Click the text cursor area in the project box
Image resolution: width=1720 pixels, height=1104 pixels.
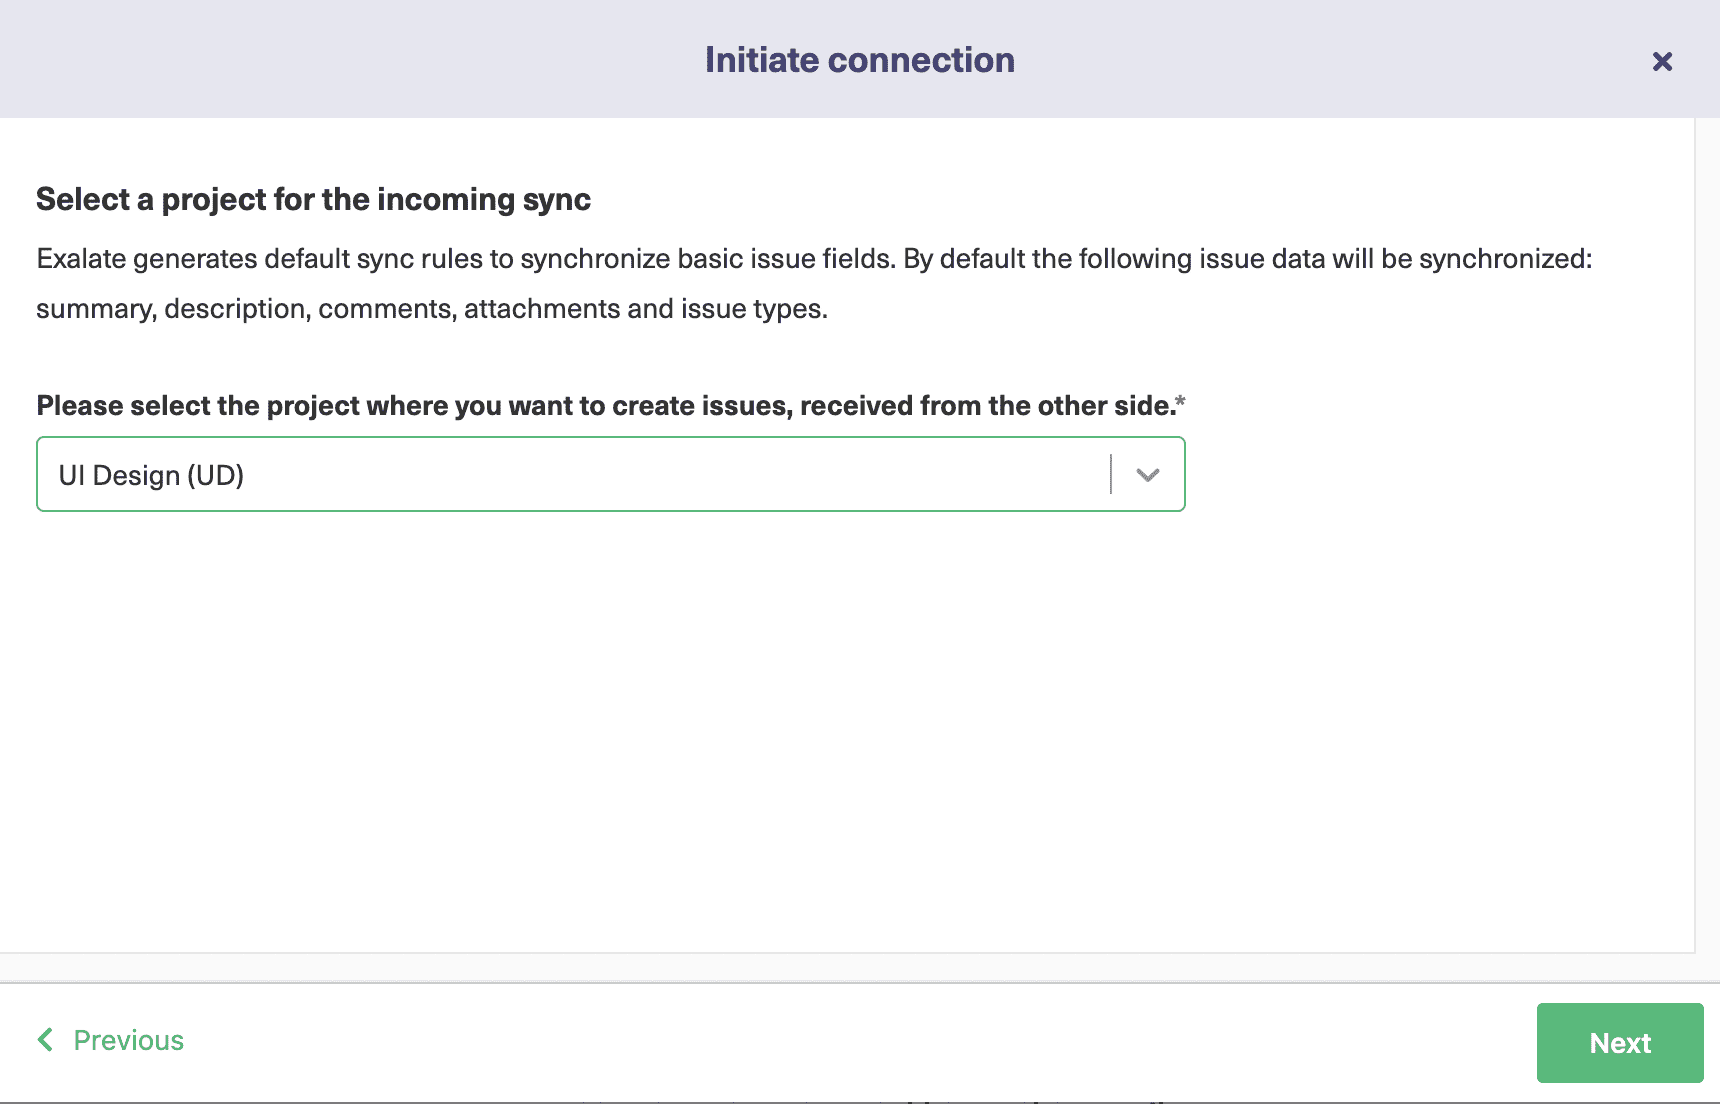click(x=1111, y=474)
